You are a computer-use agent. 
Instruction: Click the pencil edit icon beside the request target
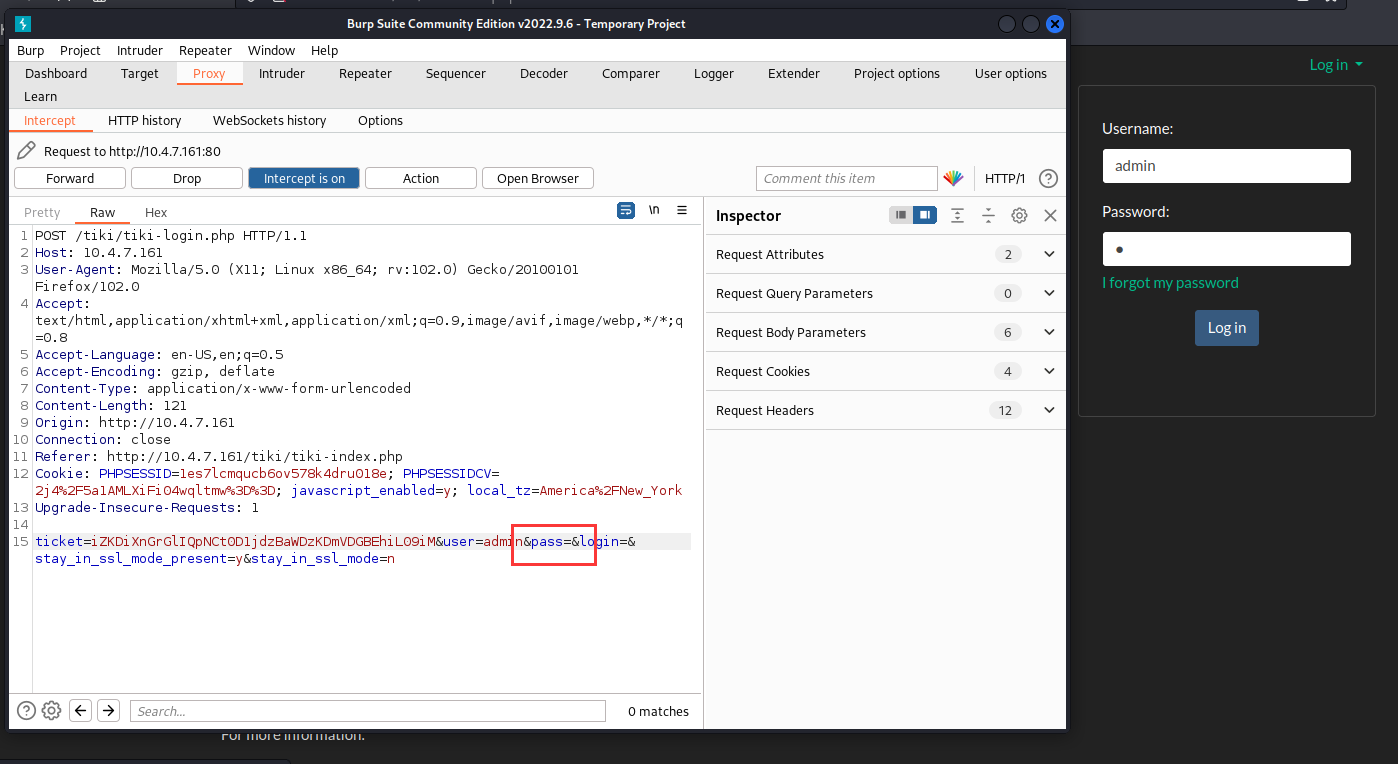click(x=27, y=151)
